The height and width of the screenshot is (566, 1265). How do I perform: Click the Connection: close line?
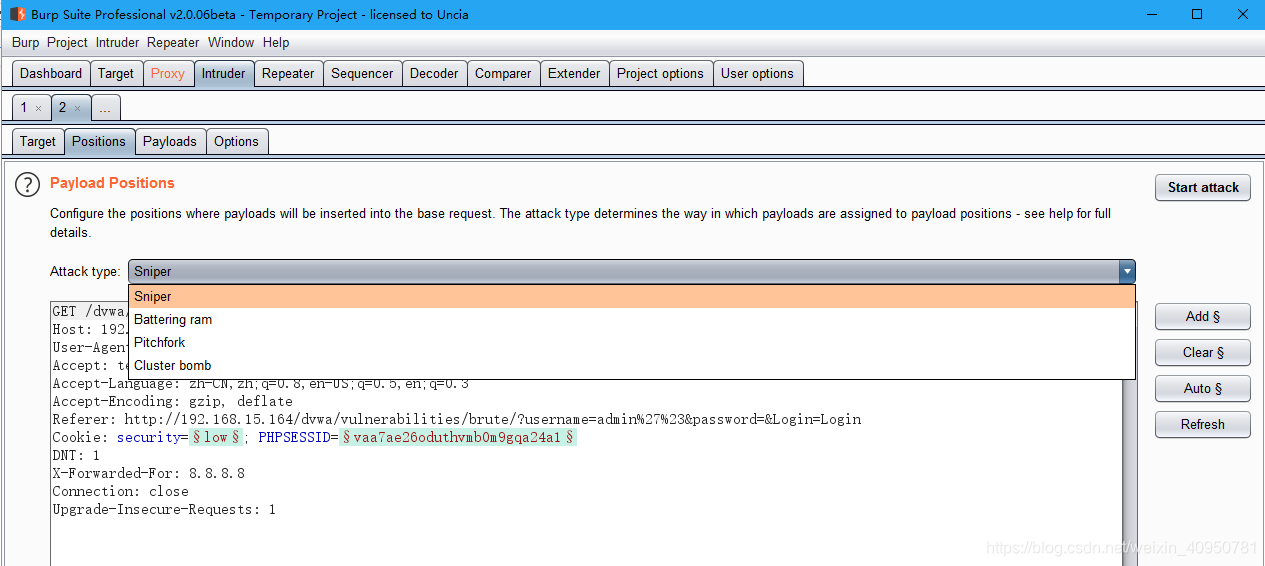point(120,491)
